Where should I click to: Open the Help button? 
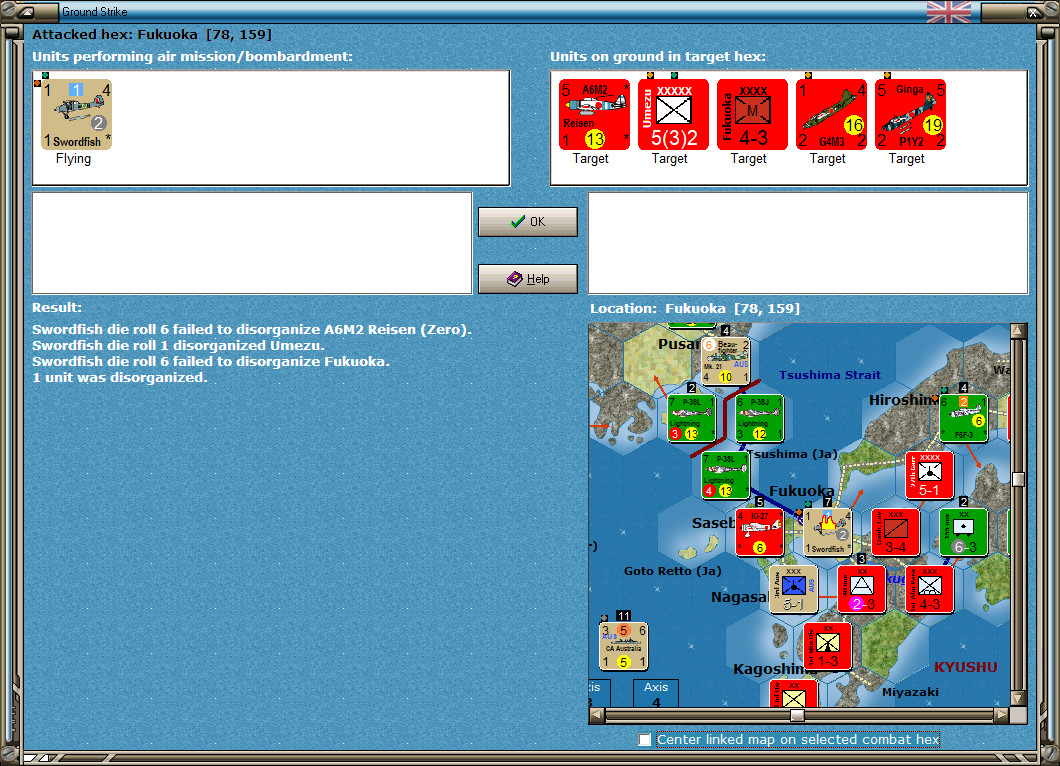point(528,279)
